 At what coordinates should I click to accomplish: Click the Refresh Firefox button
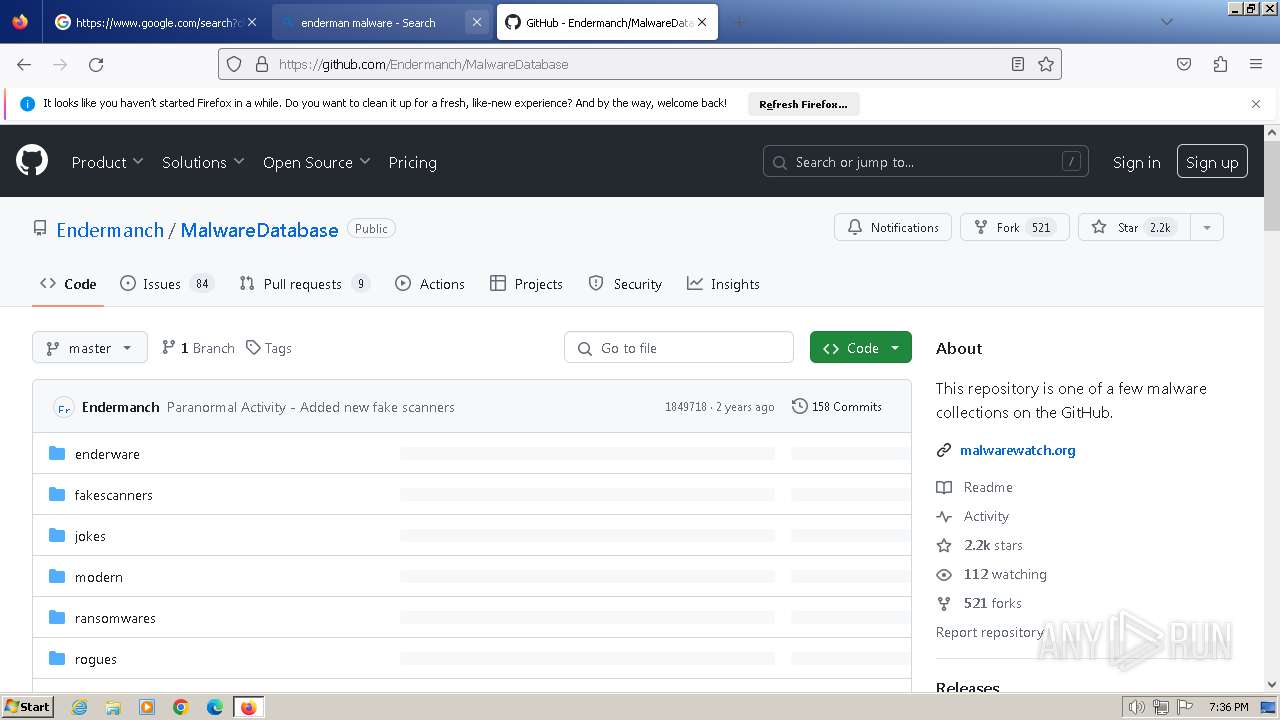pos(803,104)
